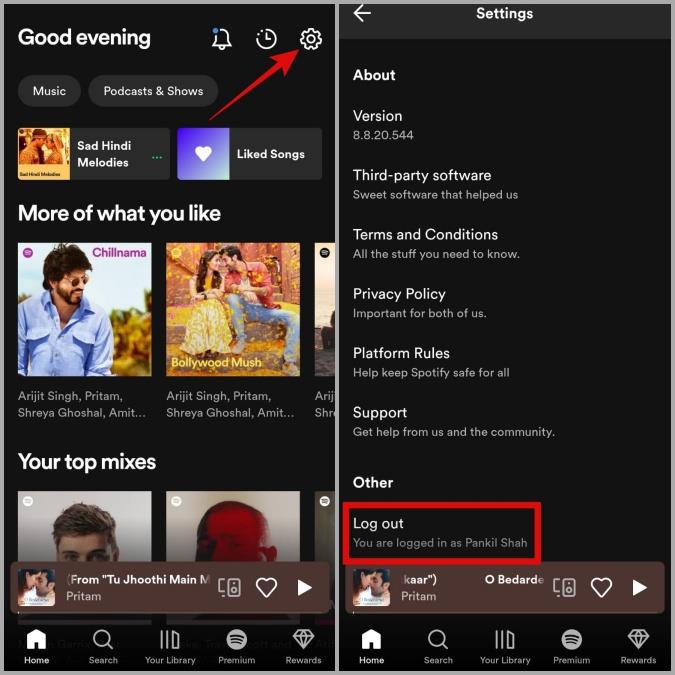The width and height of the screenshot is (675, 675).
Task: Open the Chillnama playlist cover
Action: [85, 310]
